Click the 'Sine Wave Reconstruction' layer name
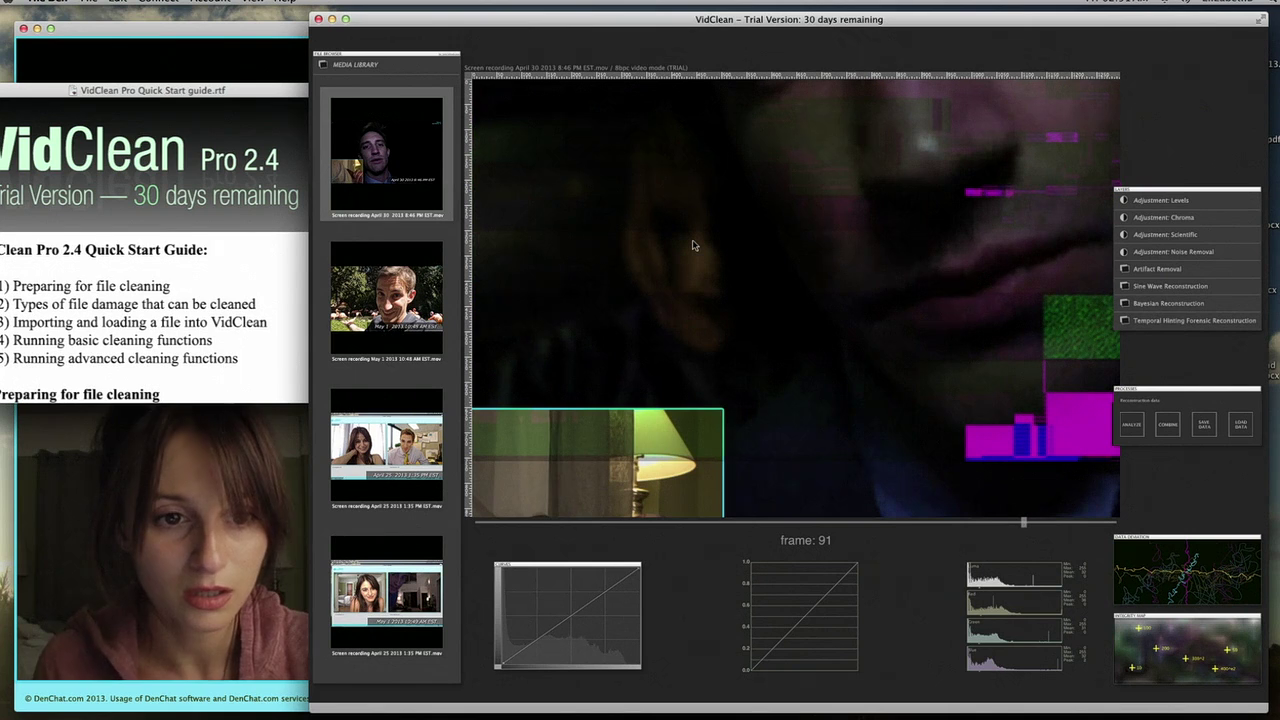1280x720 pixels. tap(1170, 286)
